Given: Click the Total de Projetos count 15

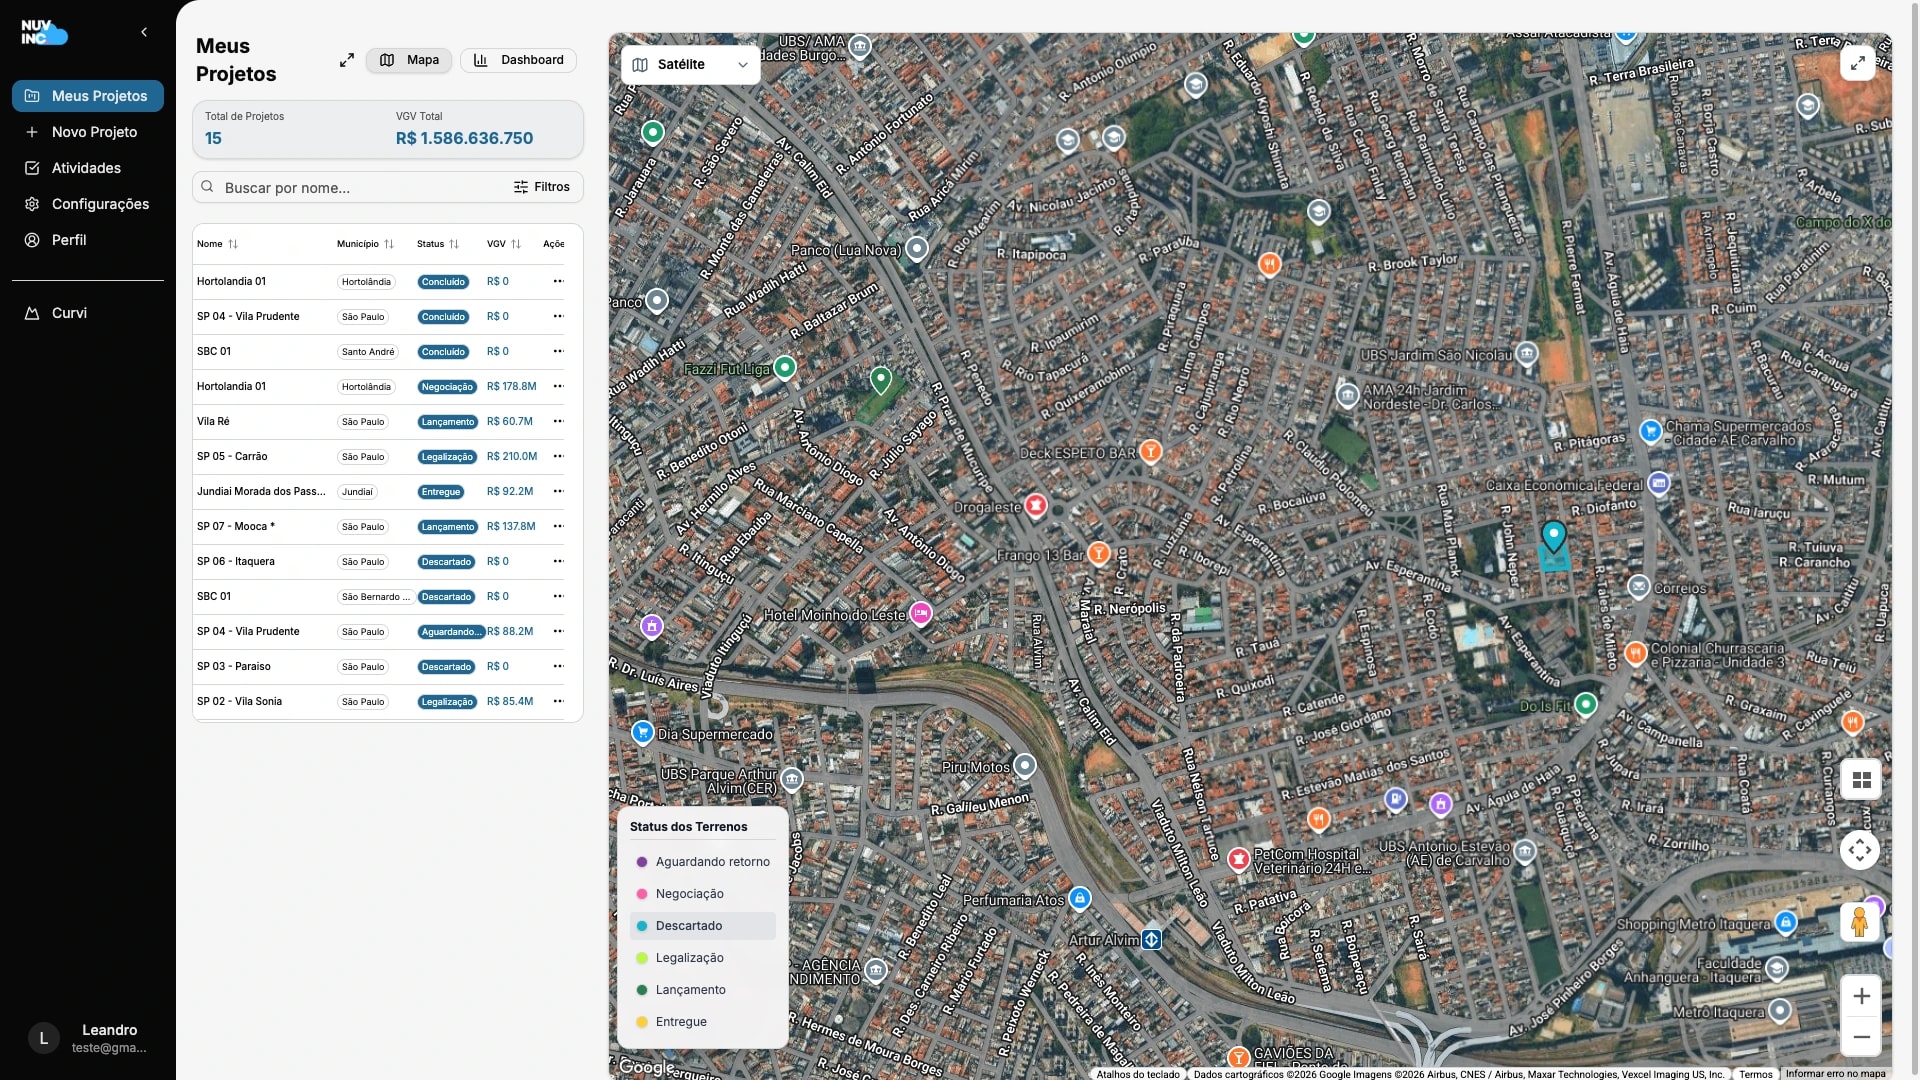Looking at the screenshot, I should (213, 138).
